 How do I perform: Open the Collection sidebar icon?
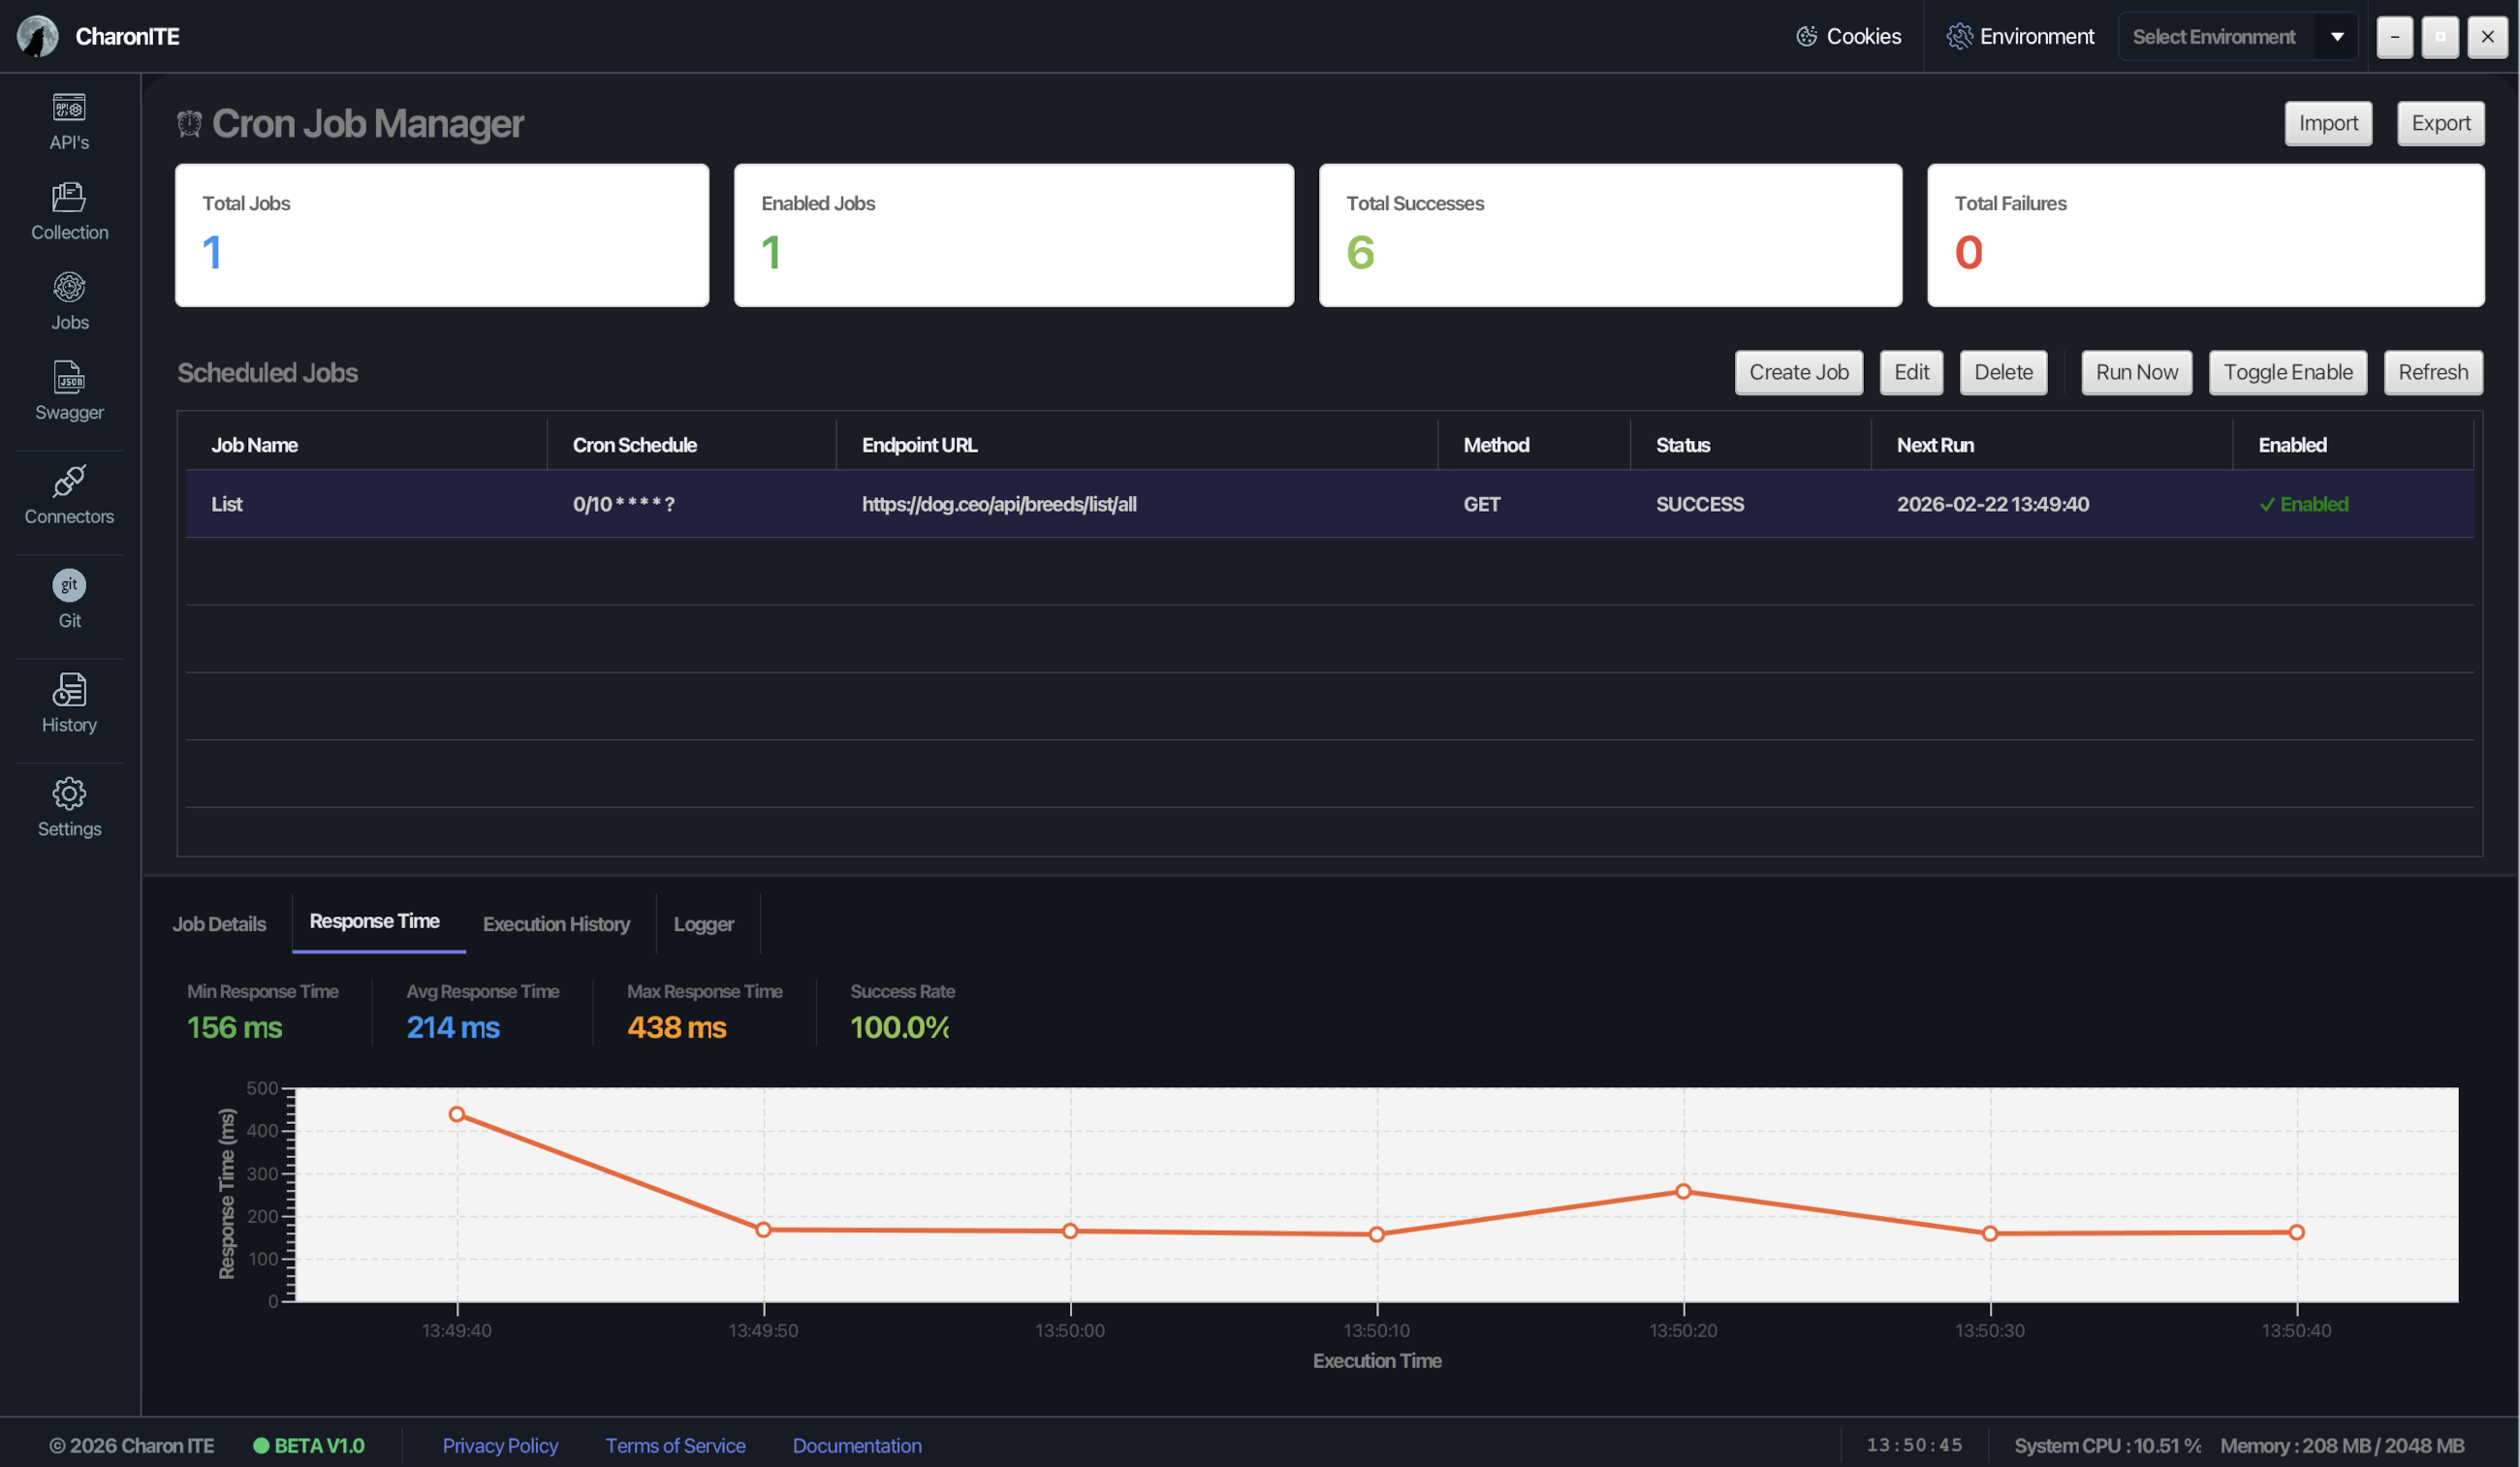pos(69,211)
